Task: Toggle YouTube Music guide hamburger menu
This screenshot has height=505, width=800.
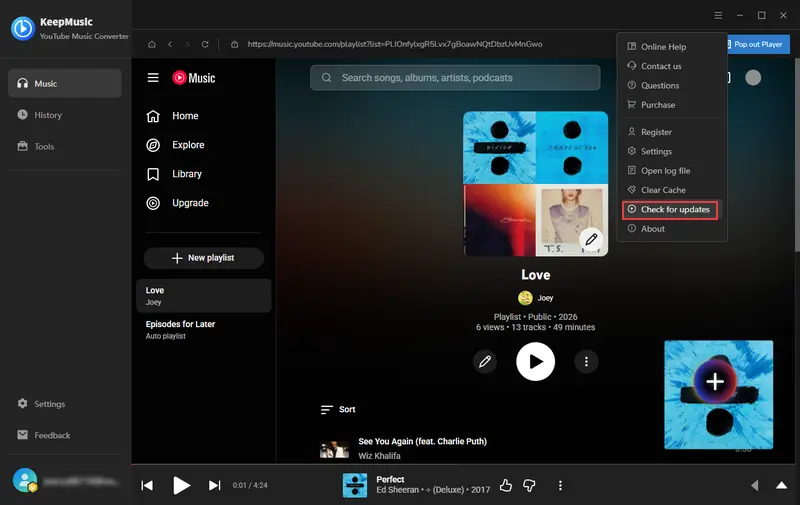Action: coord(153,78)
